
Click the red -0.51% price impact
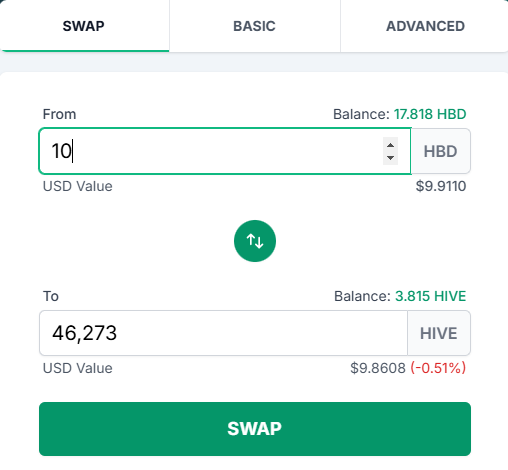pyautogui.click(x=438, y=368)
